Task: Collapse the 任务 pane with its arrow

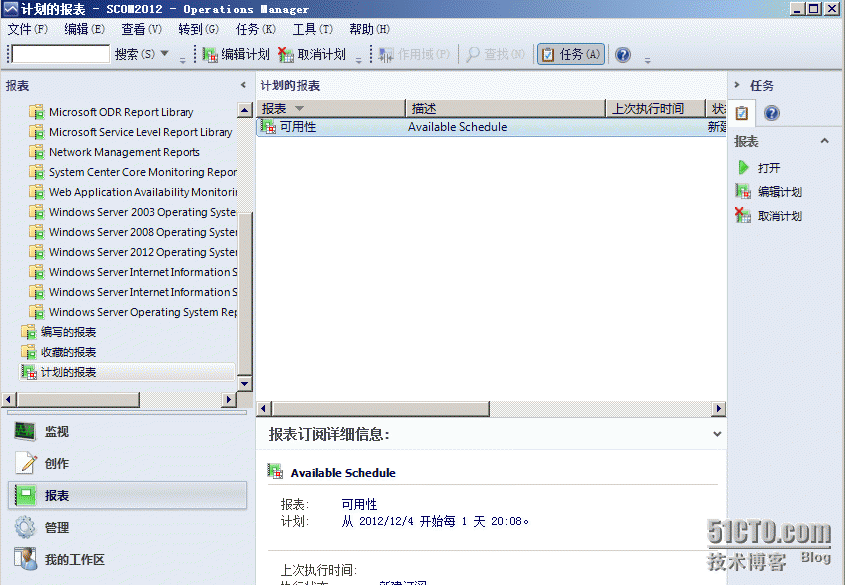Action: pyautogui.click(x=737, y=85)
